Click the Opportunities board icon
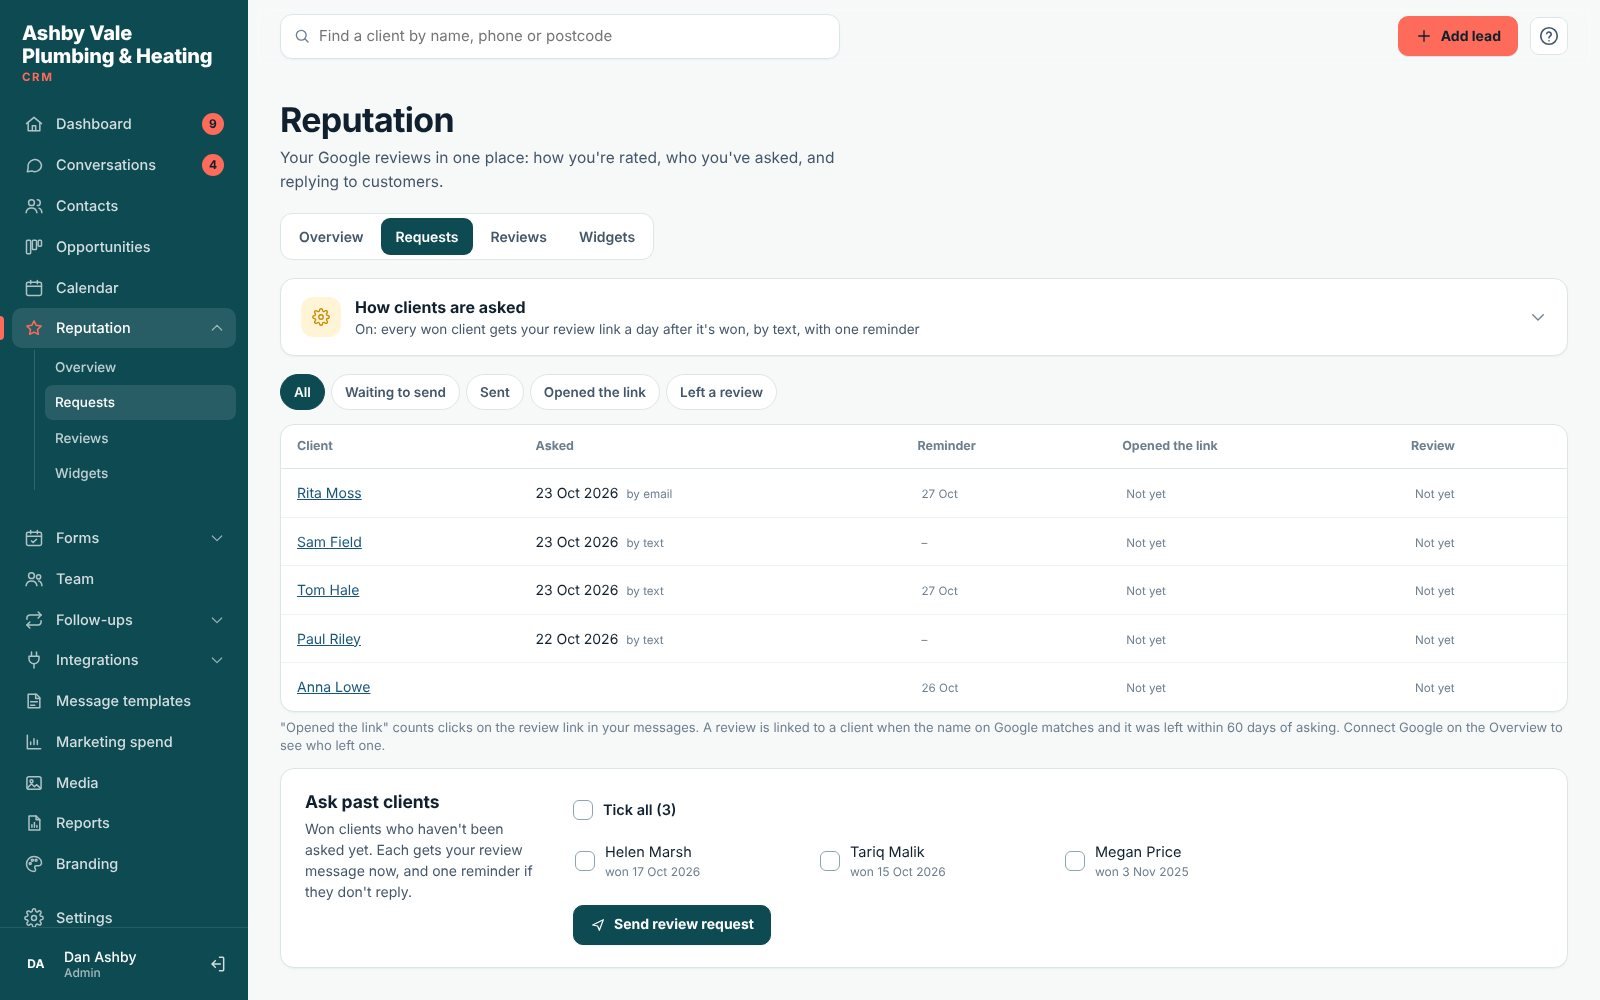Screen dimensions: 1600x1000 (34, 247)
